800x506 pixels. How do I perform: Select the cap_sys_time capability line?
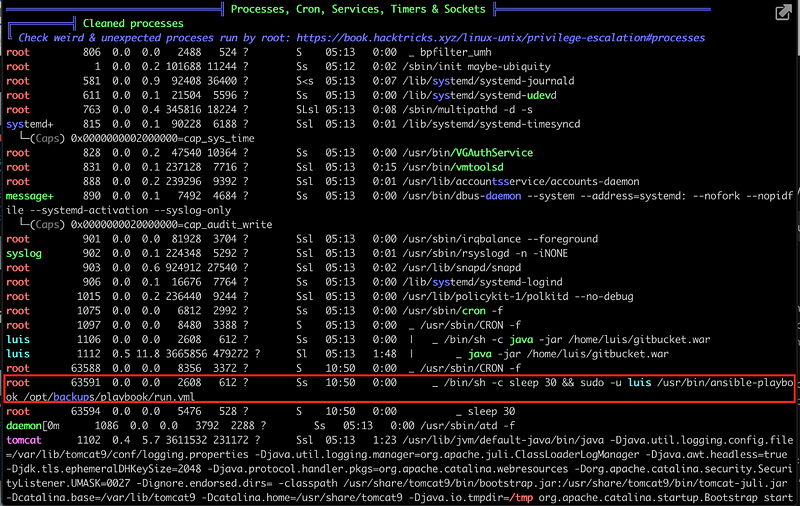tap(162, 138)
